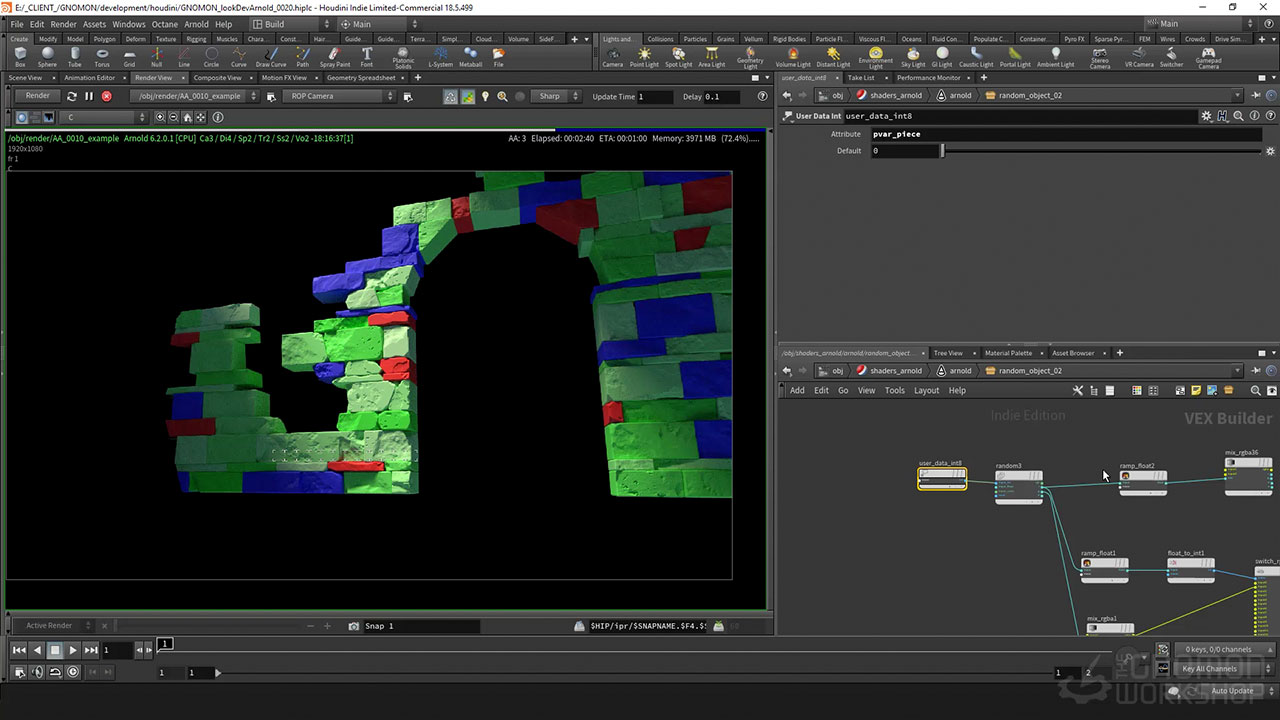This screenshot has height=720, width=1280.
Task: Add a Spot Light from shelf
Action: (x=678, y=56)
